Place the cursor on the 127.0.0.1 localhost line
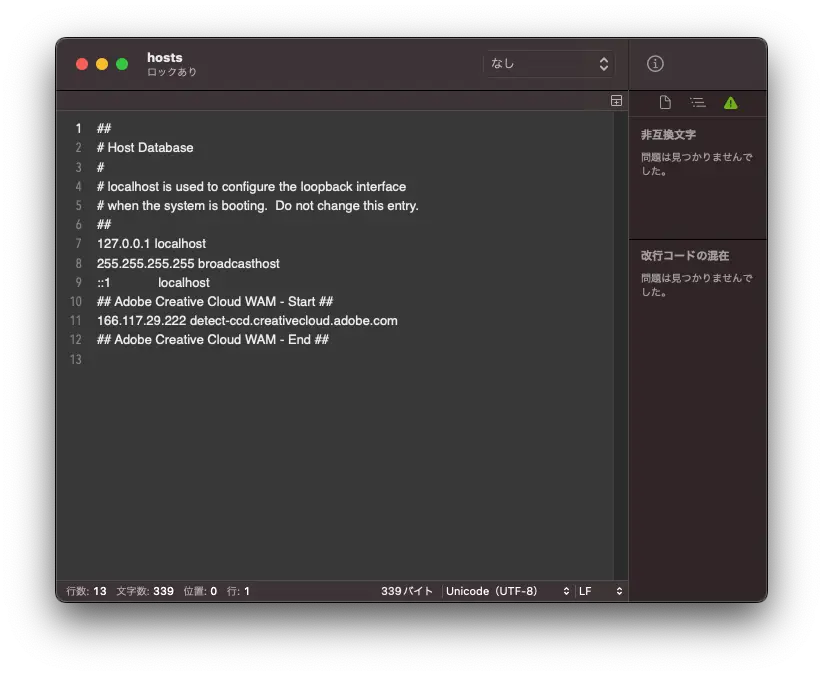Viewport: 823px width, 676px height. point(152,244)
